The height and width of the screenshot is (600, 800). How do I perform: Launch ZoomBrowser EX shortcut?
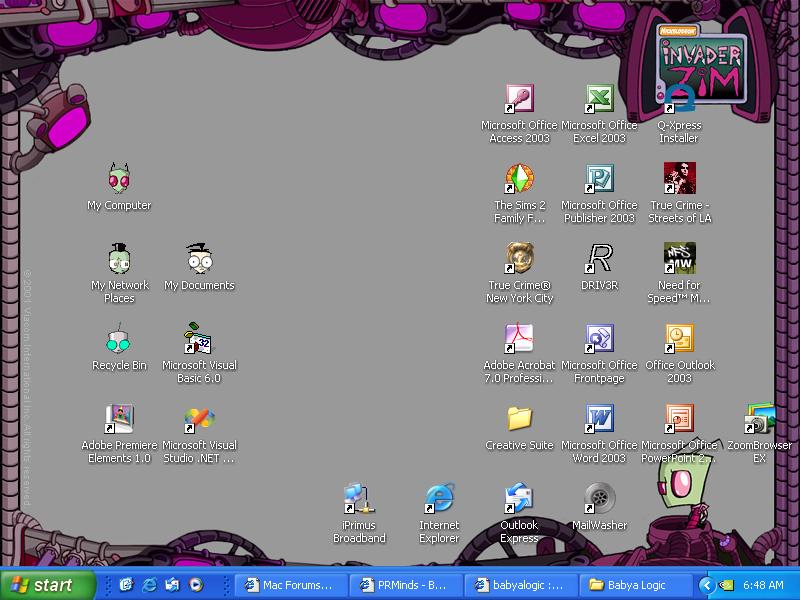[759, 418]
